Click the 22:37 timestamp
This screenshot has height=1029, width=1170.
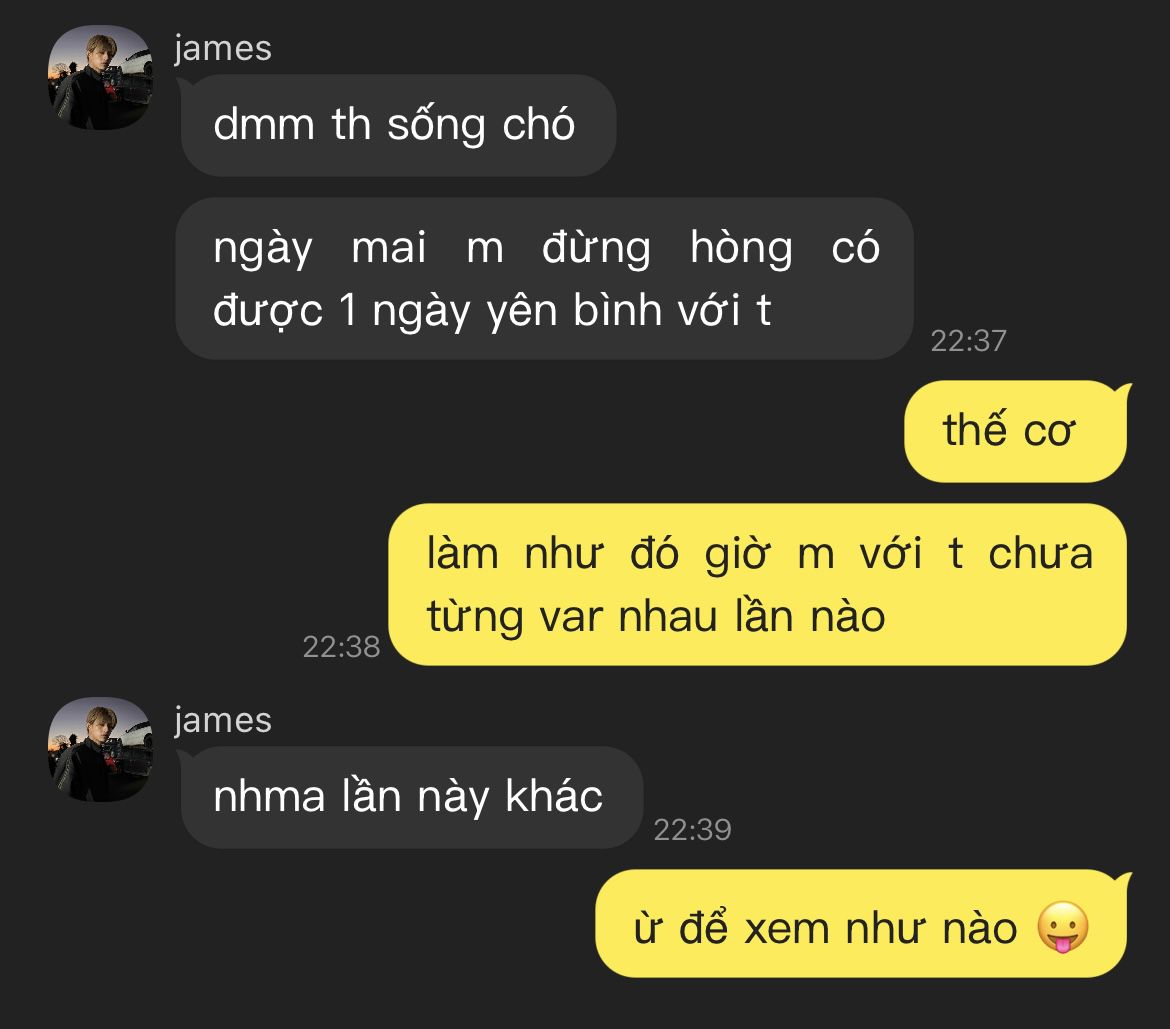968,341
